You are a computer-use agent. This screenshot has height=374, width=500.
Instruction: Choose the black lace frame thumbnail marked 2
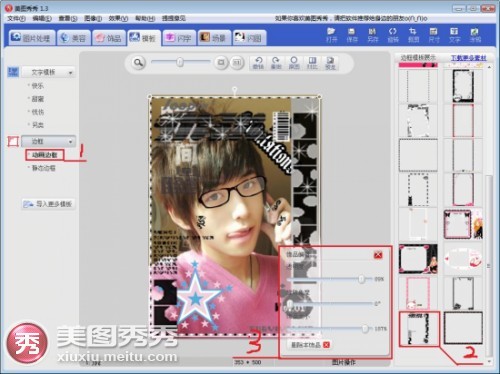click(419, 329)
